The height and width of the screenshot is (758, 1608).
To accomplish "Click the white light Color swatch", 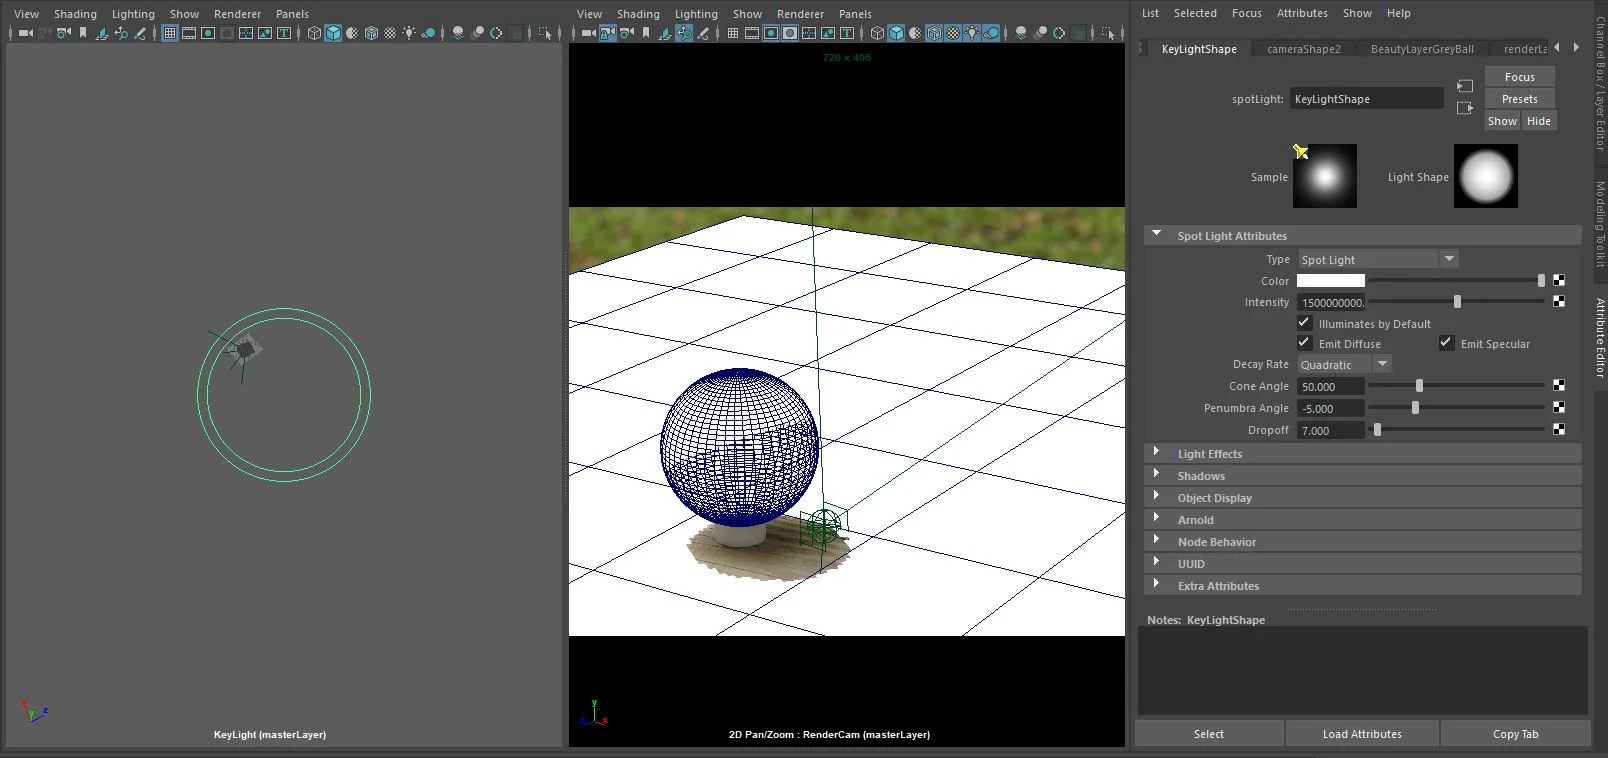I will point(1330,281).
